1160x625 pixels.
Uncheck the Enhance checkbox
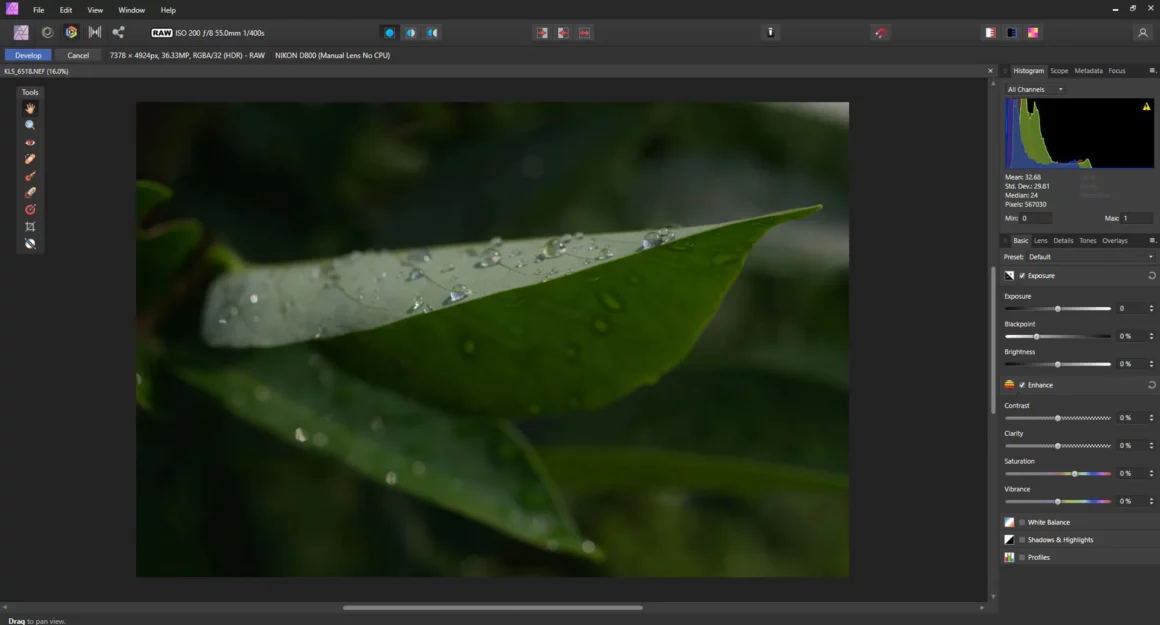click(1022, 385)
